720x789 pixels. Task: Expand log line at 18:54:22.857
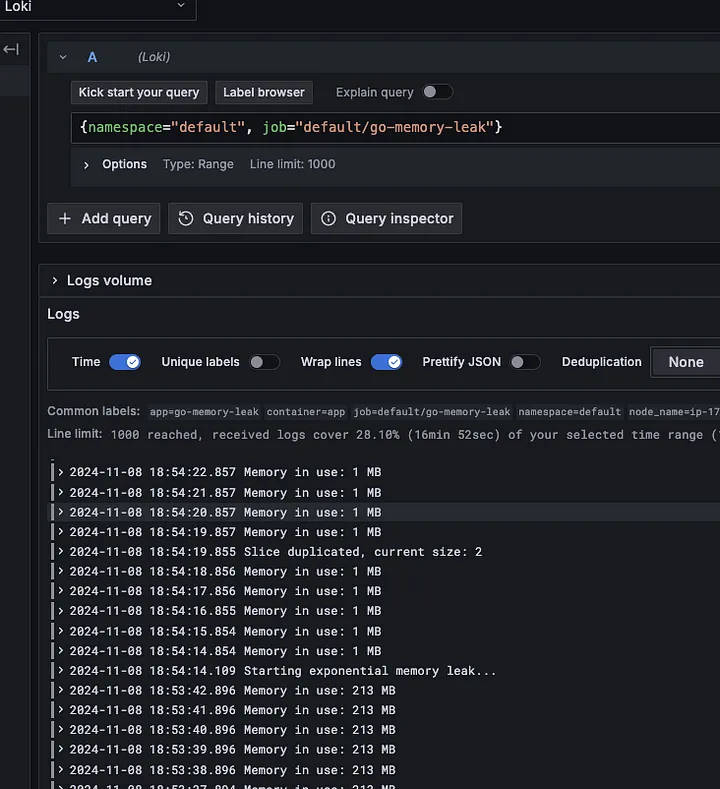tap(61, 472)
